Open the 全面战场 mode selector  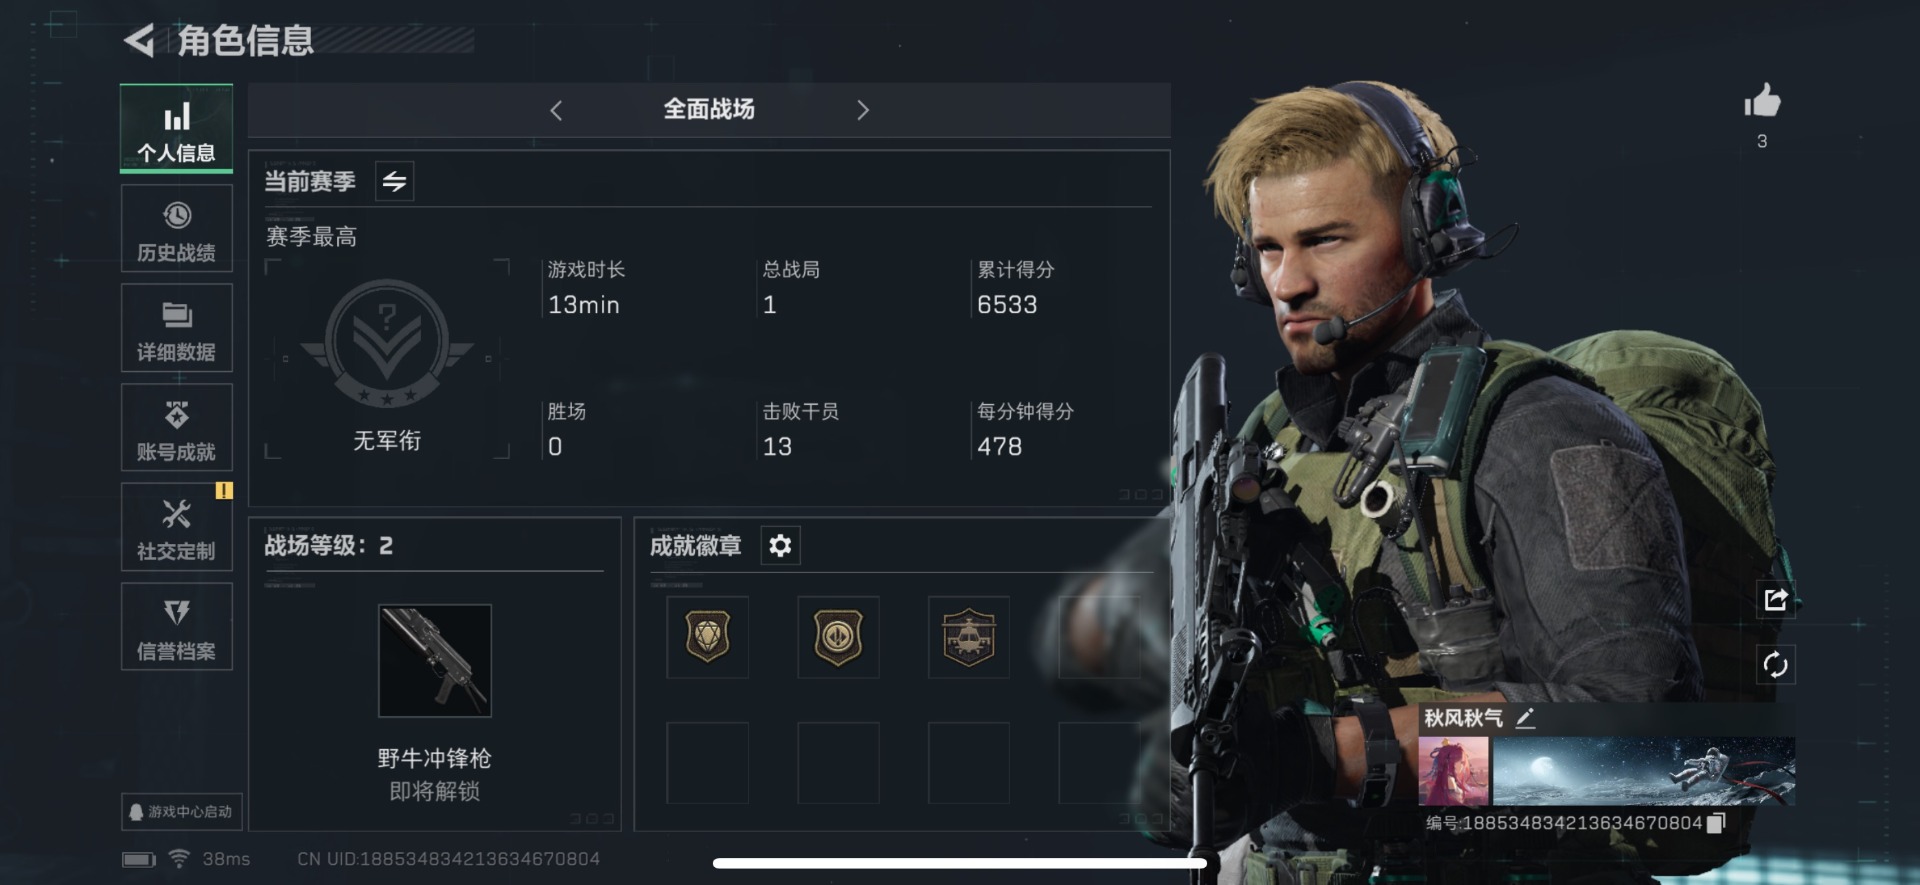(x=709, y=110)
